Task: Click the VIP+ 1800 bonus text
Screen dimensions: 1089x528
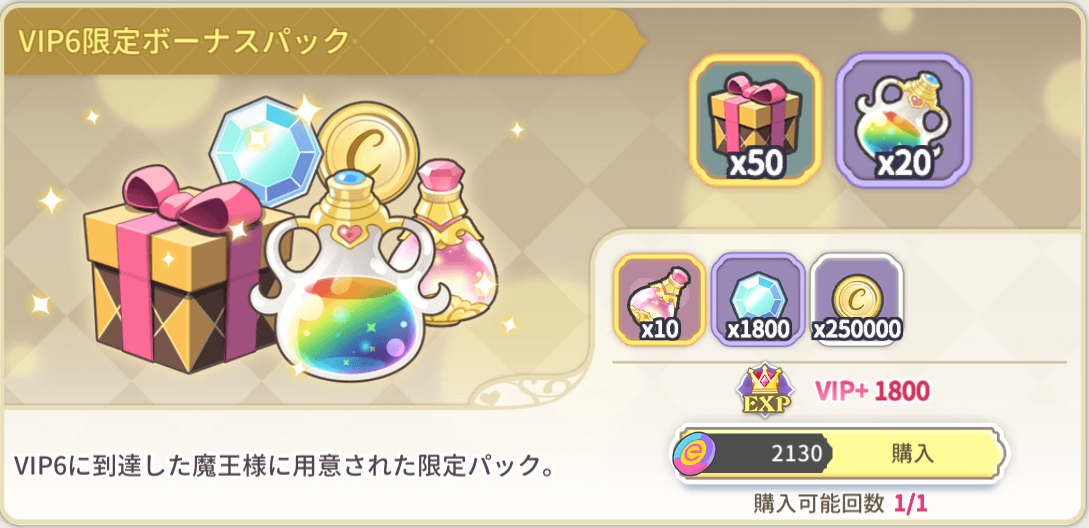Action: click(x=872, y=392)
